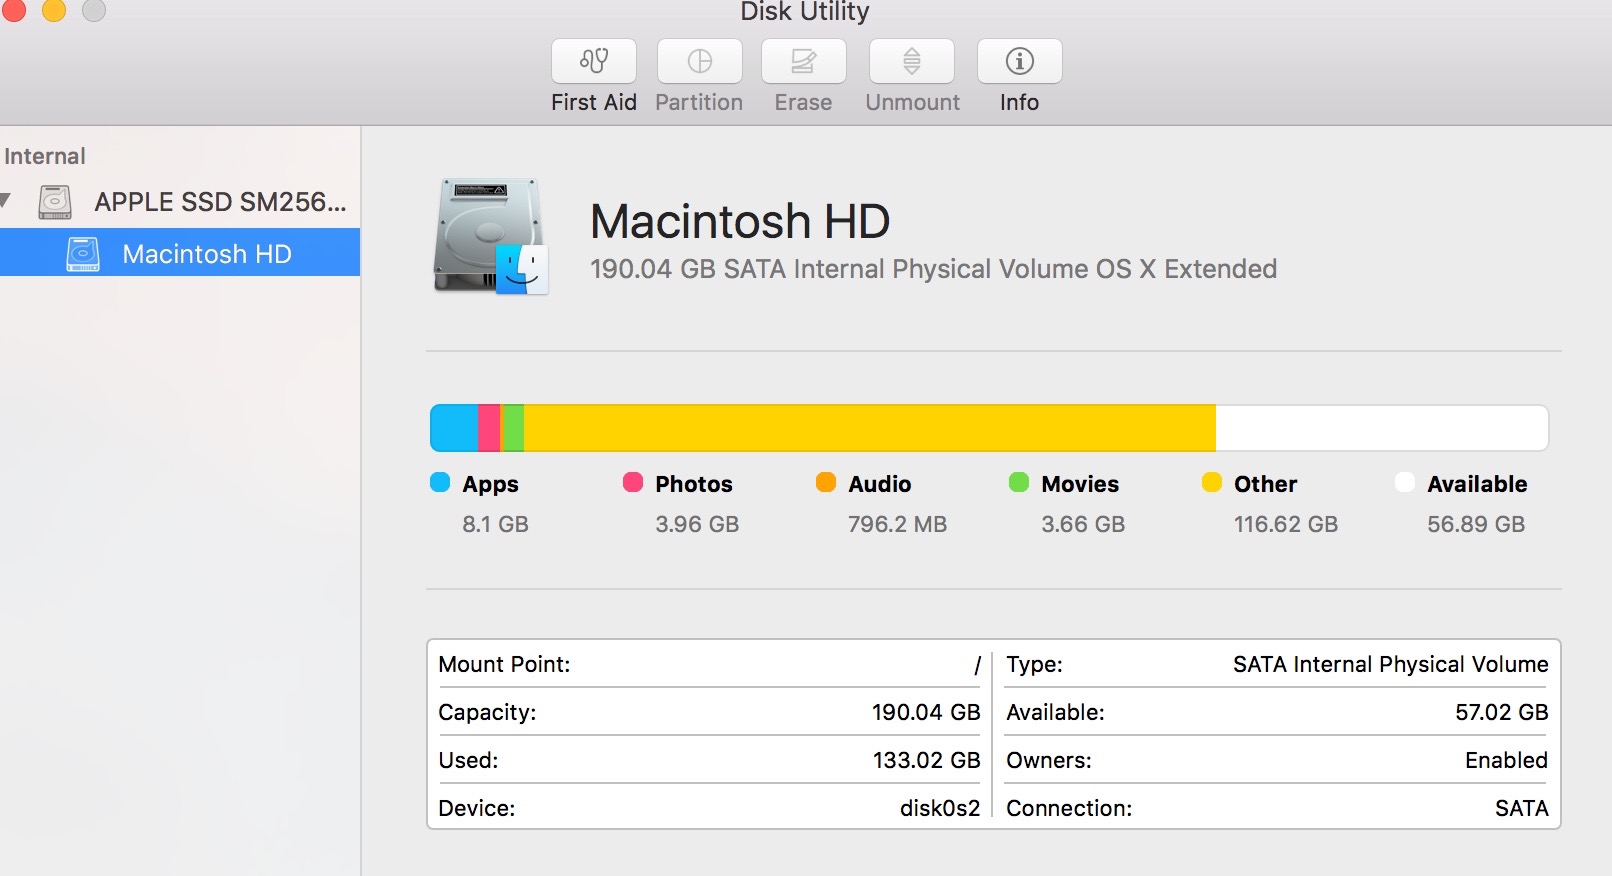Screen dimensions: 1612x876
Task: Click the Partition toolbar icon
Action: tap(700, 61)
